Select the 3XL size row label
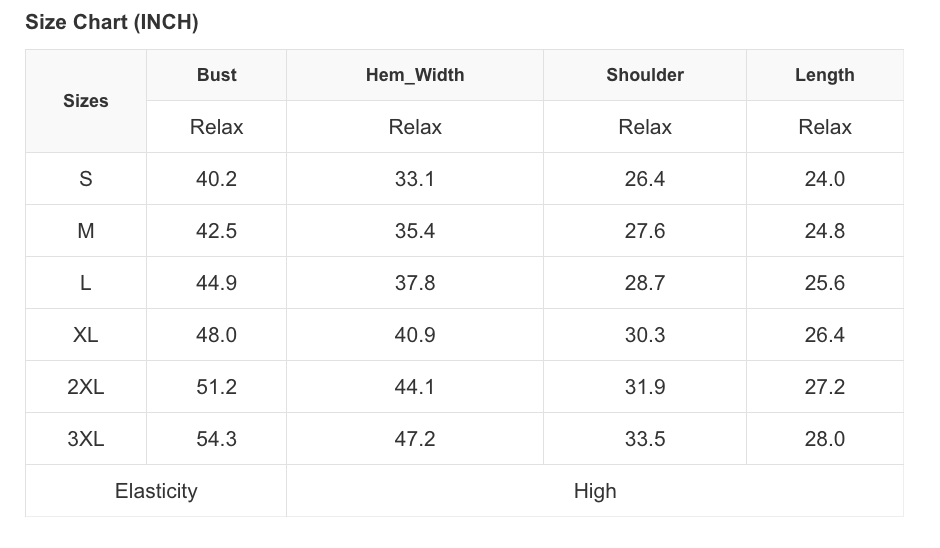 [x=86, y=439]
